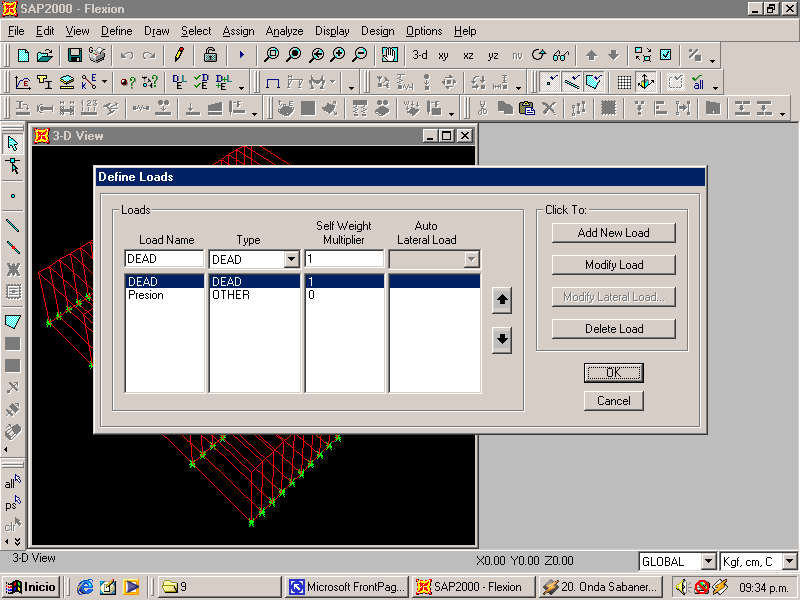Save the model with the floppy disk icon
The height and width of the screenshot is (600, 800).
[75, 55]
